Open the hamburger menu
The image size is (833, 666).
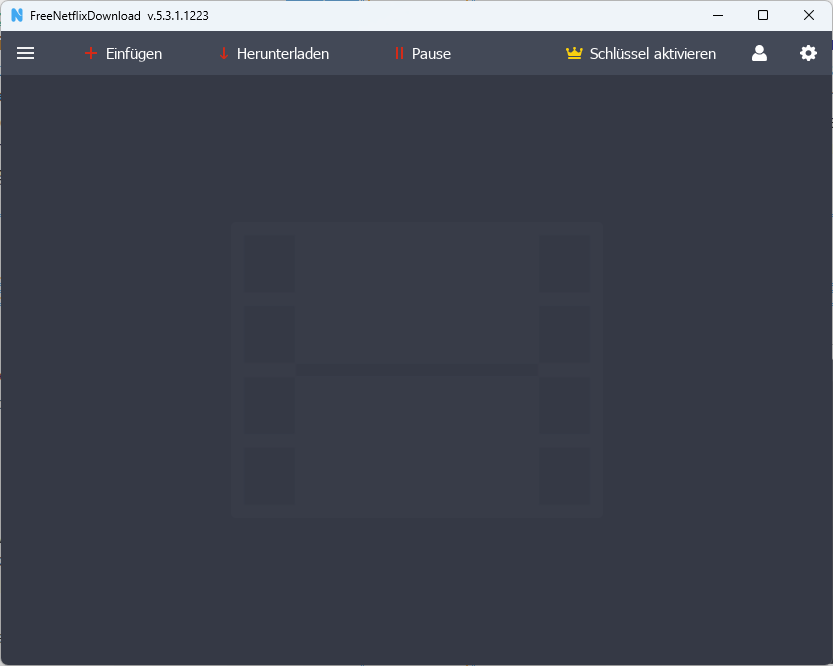[25, 53]
